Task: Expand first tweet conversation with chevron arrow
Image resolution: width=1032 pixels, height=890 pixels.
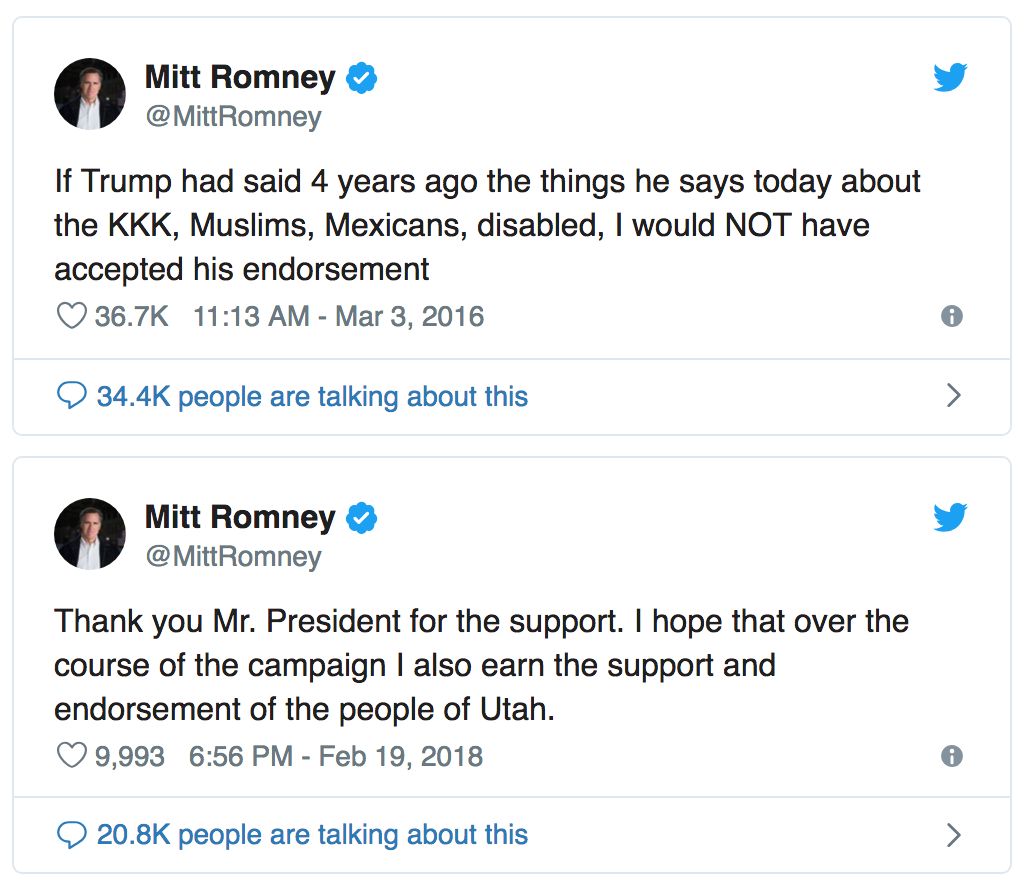Action: point(953,396)
